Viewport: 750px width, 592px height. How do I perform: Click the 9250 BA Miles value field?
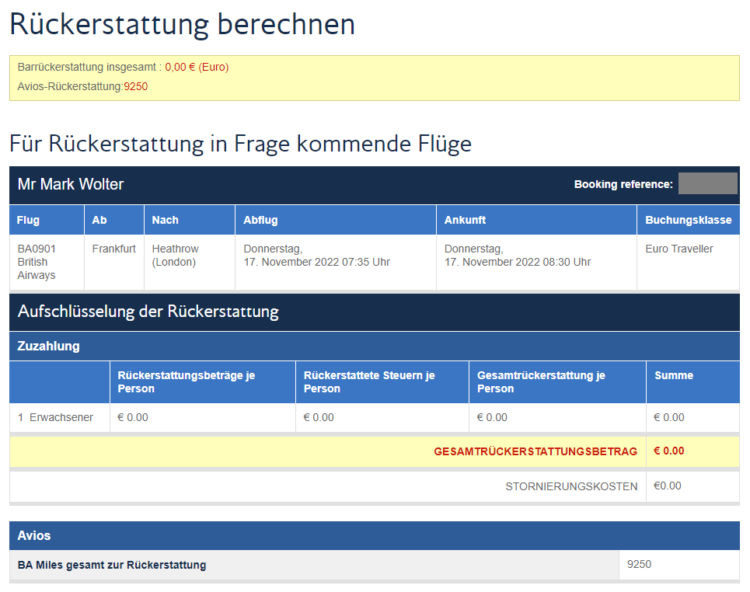coord(639,565)
